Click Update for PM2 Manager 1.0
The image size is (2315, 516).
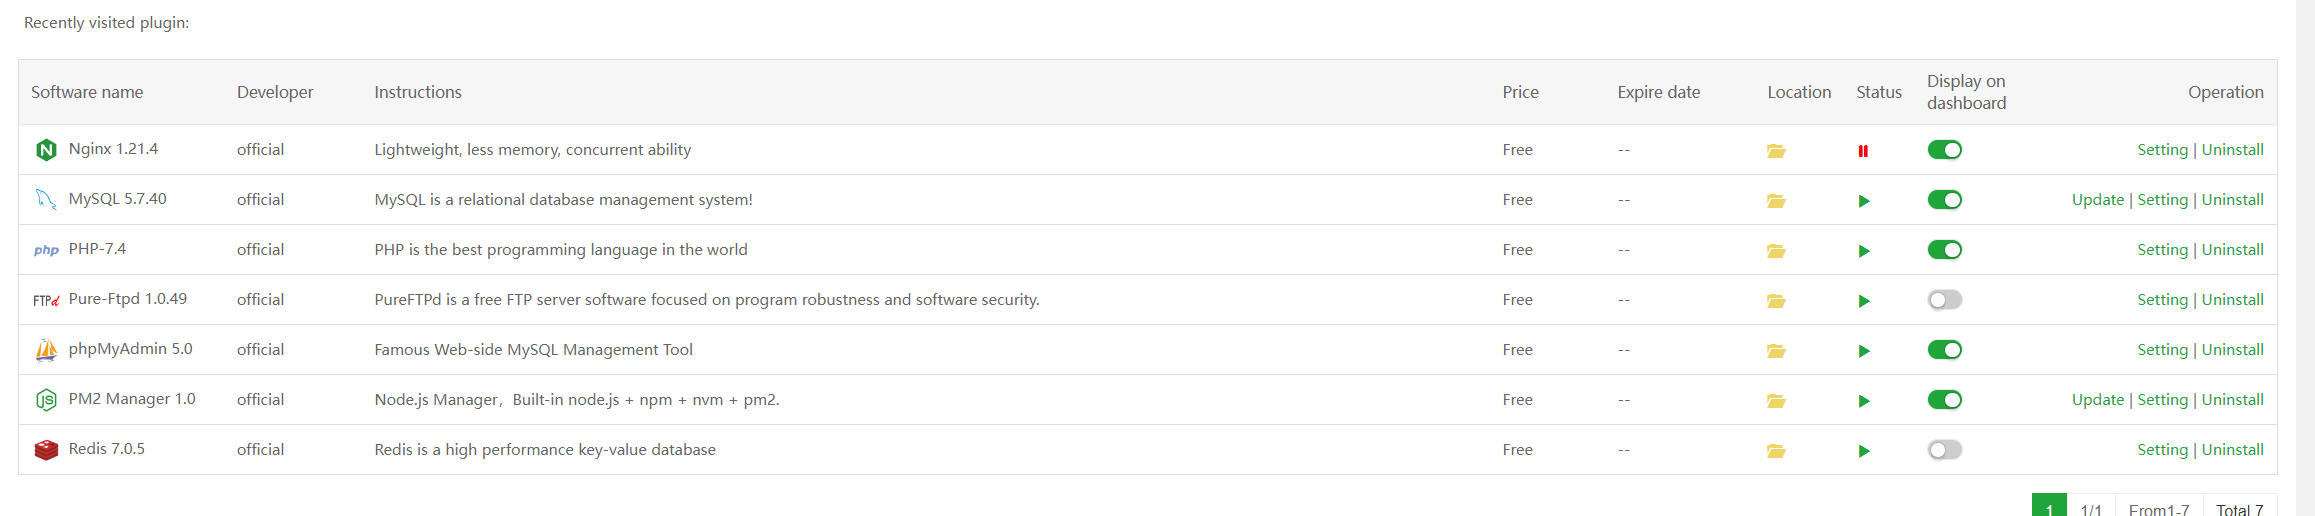(x=2097, y=400)
